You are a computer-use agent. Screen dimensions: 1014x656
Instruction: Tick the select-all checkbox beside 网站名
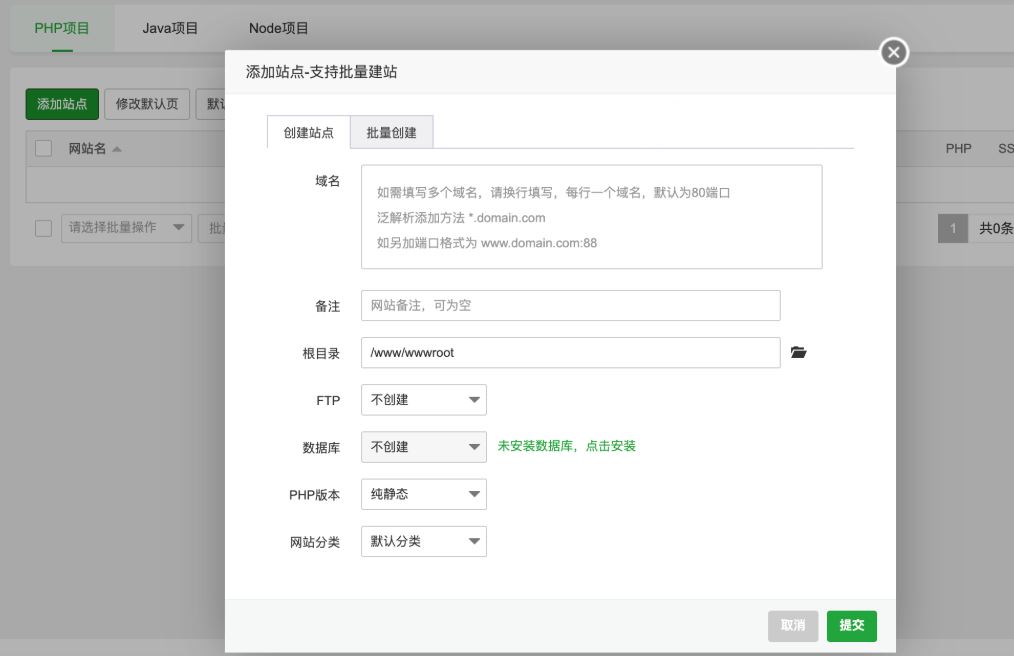coord(43,148)
